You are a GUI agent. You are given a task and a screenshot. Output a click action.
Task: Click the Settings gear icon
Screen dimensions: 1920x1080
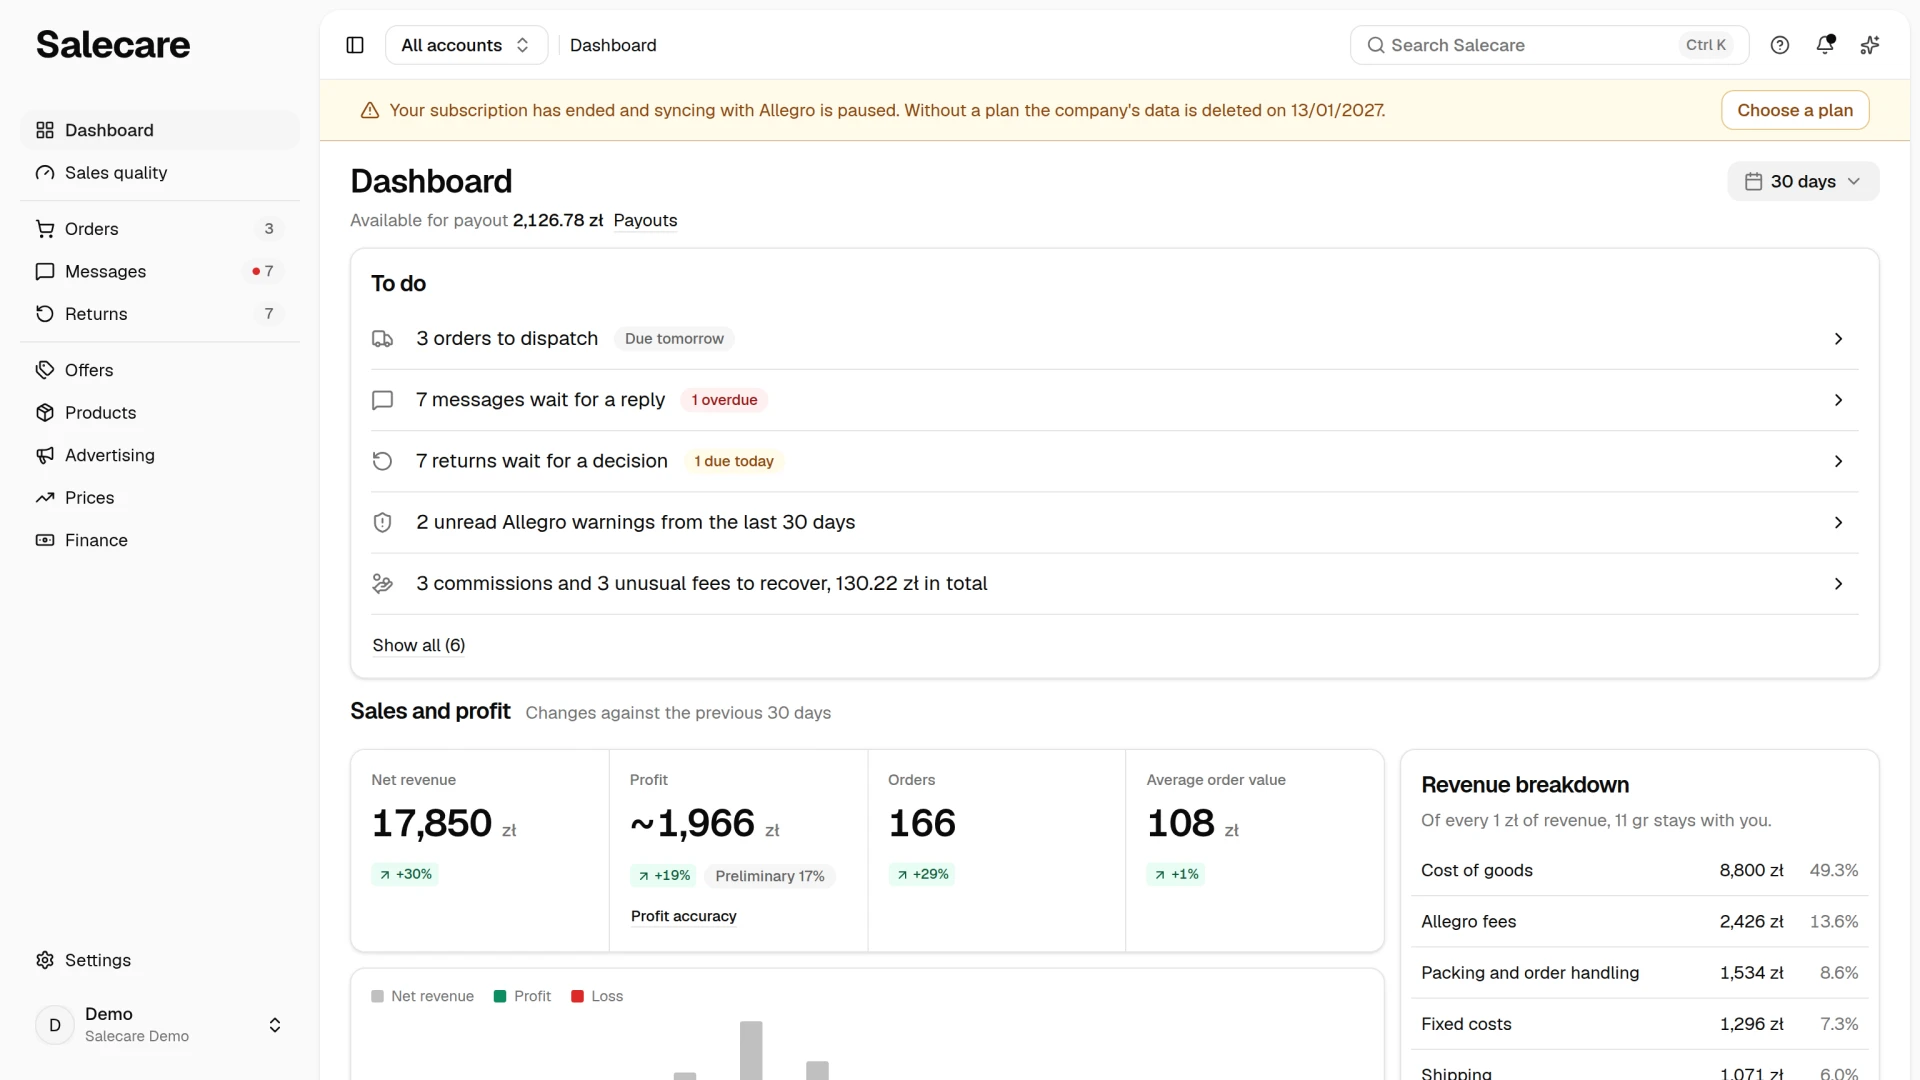(x=45, y=960)
